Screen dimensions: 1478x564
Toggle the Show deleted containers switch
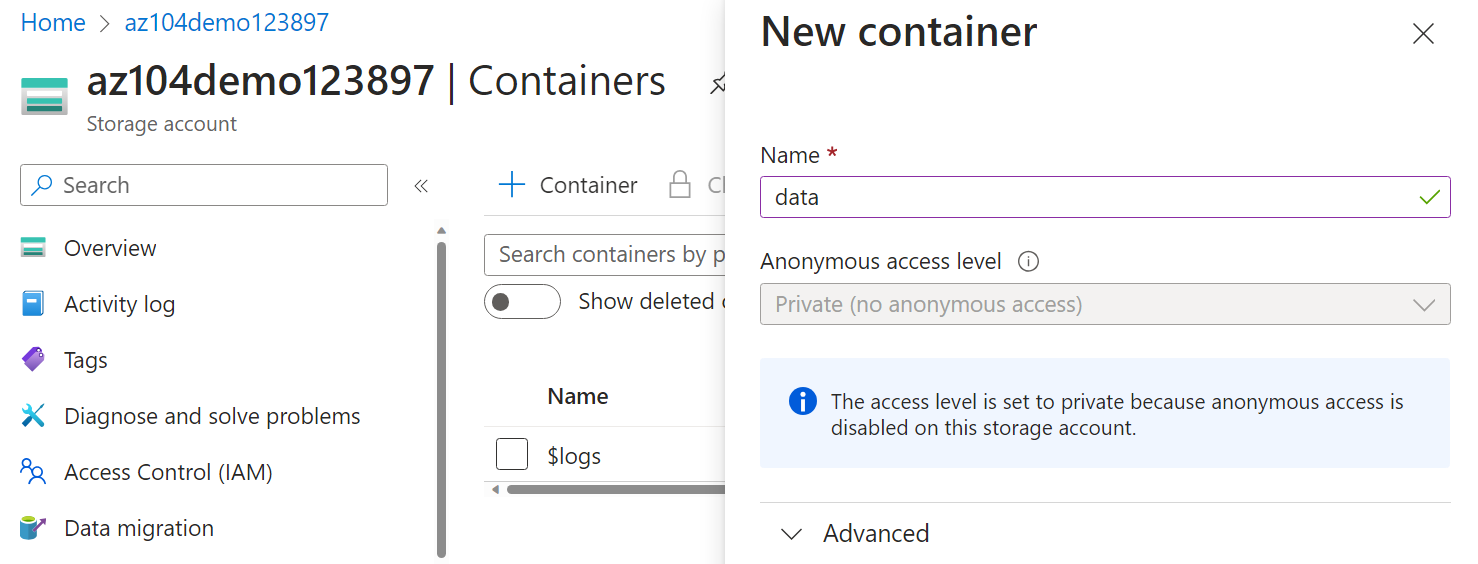tap(522, 302)
